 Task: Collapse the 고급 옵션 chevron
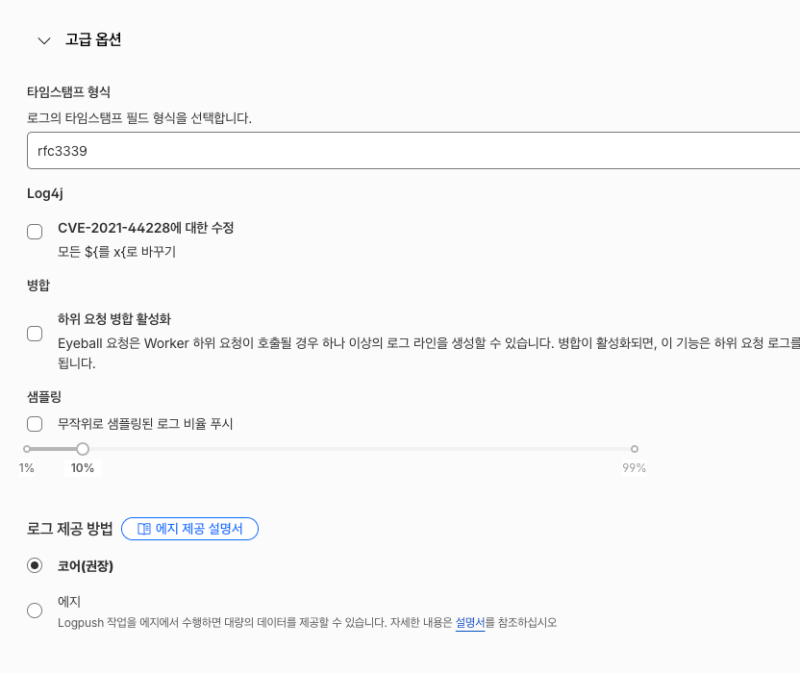click(44, 40)
